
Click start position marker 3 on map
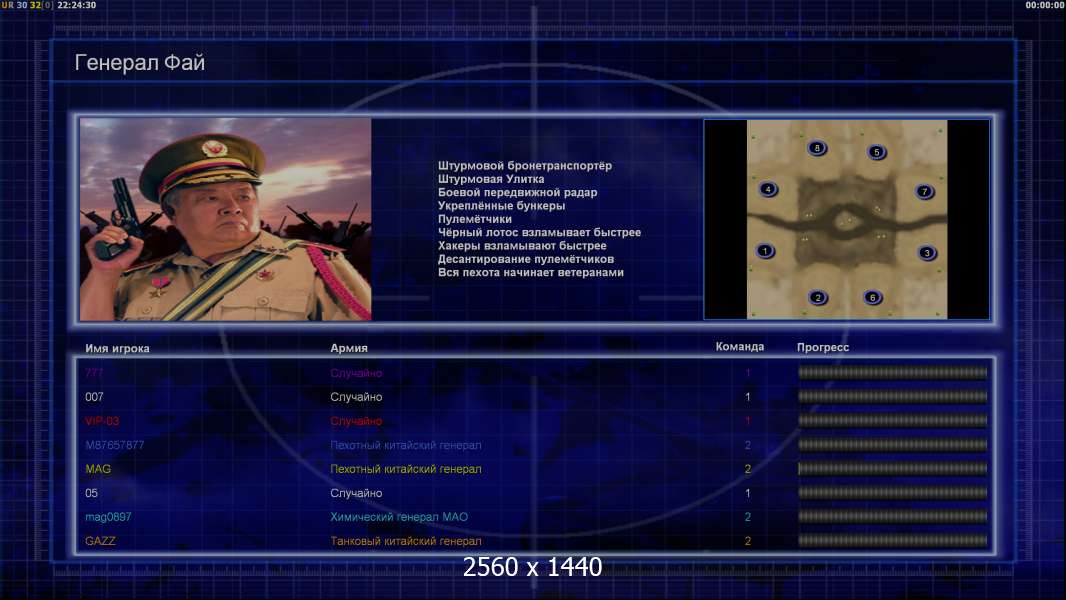point(927,253)
